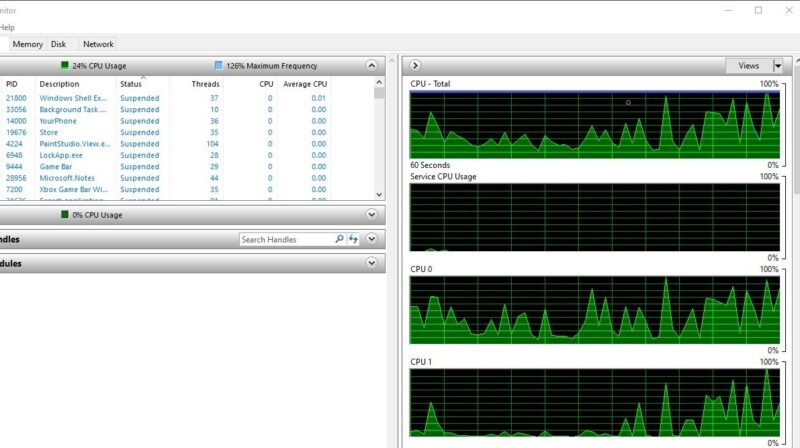Open the Disk tab

59,44
